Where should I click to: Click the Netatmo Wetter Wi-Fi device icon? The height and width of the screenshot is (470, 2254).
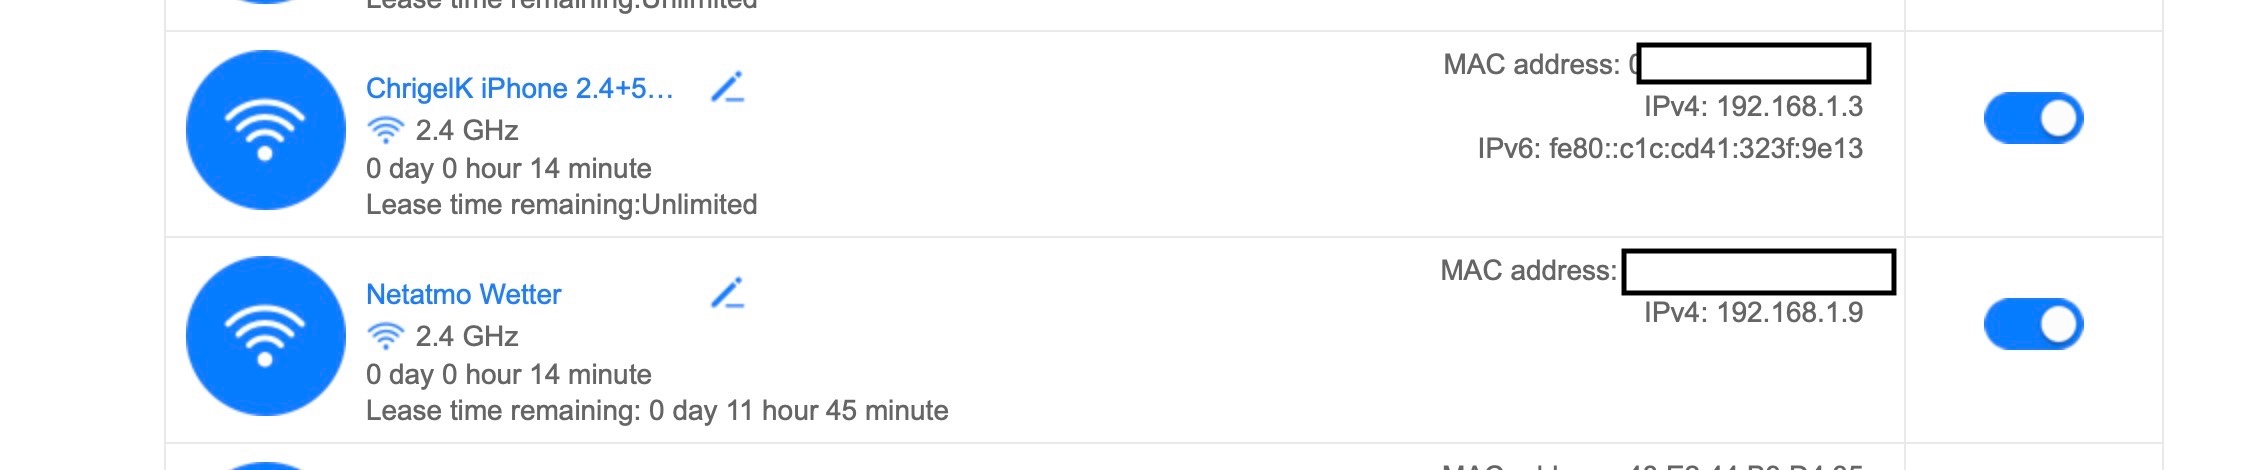coord(265,336)
